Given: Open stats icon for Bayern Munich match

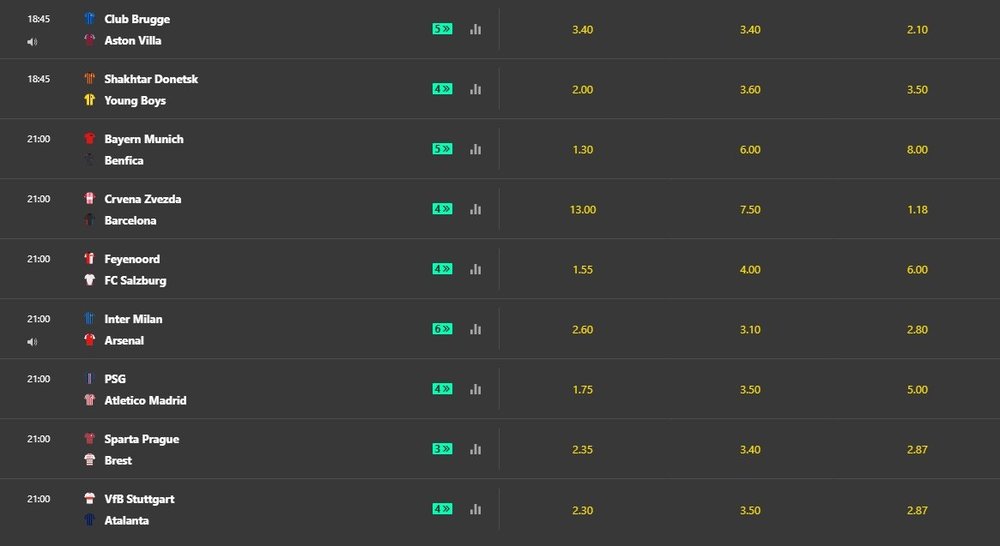Looking at the screenshot, I should (x=475, y=149).
